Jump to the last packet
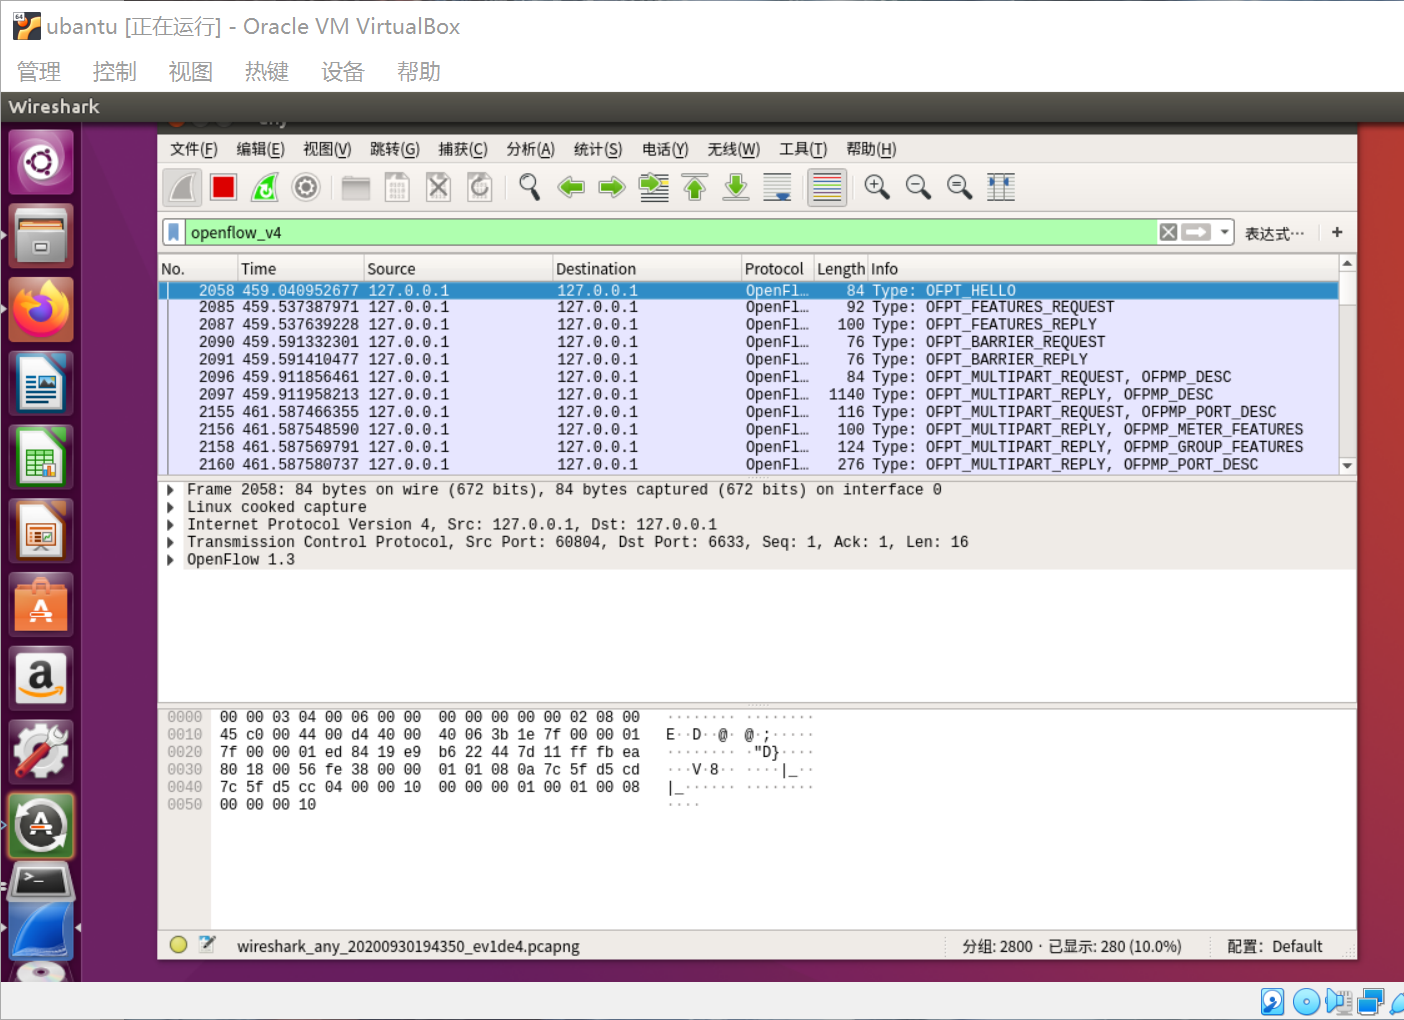This screenshot has height=1020, width=1404. coord(736,187)
